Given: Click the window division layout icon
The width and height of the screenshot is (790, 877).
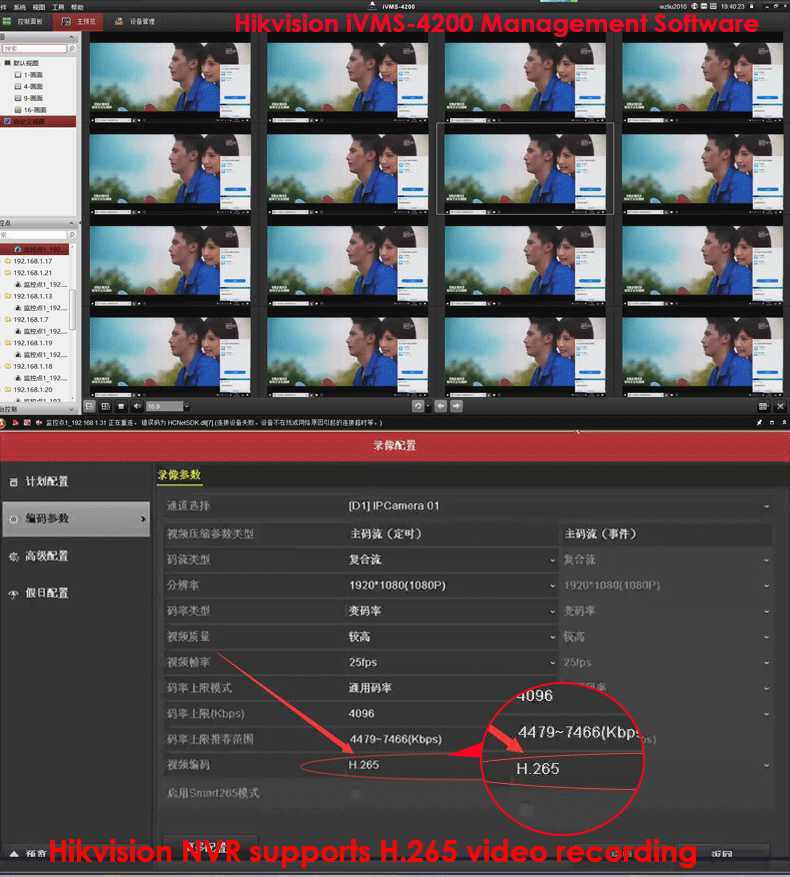Looking at the screenshot, I should click(x=105, y=406).
